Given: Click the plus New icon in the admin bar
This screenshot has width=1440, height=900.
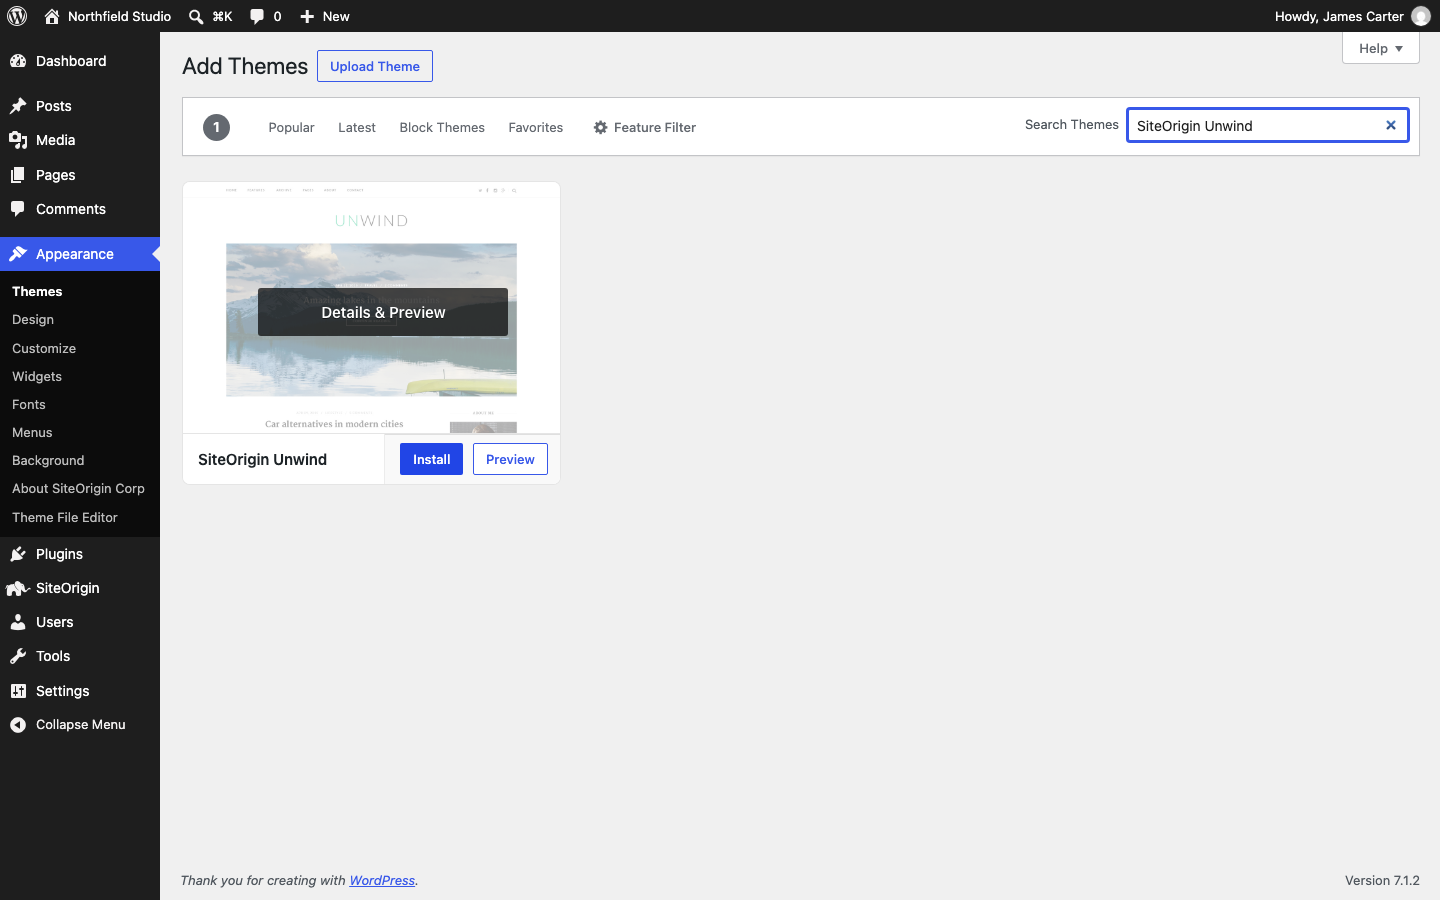Looking at the screenshot, I should coord(307,16).
